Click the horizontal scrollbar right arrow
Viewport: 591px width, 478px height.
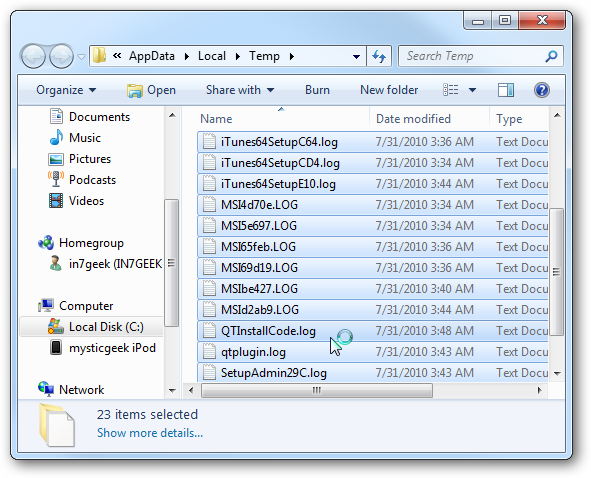pyautogui.click(x=540, y=391)
